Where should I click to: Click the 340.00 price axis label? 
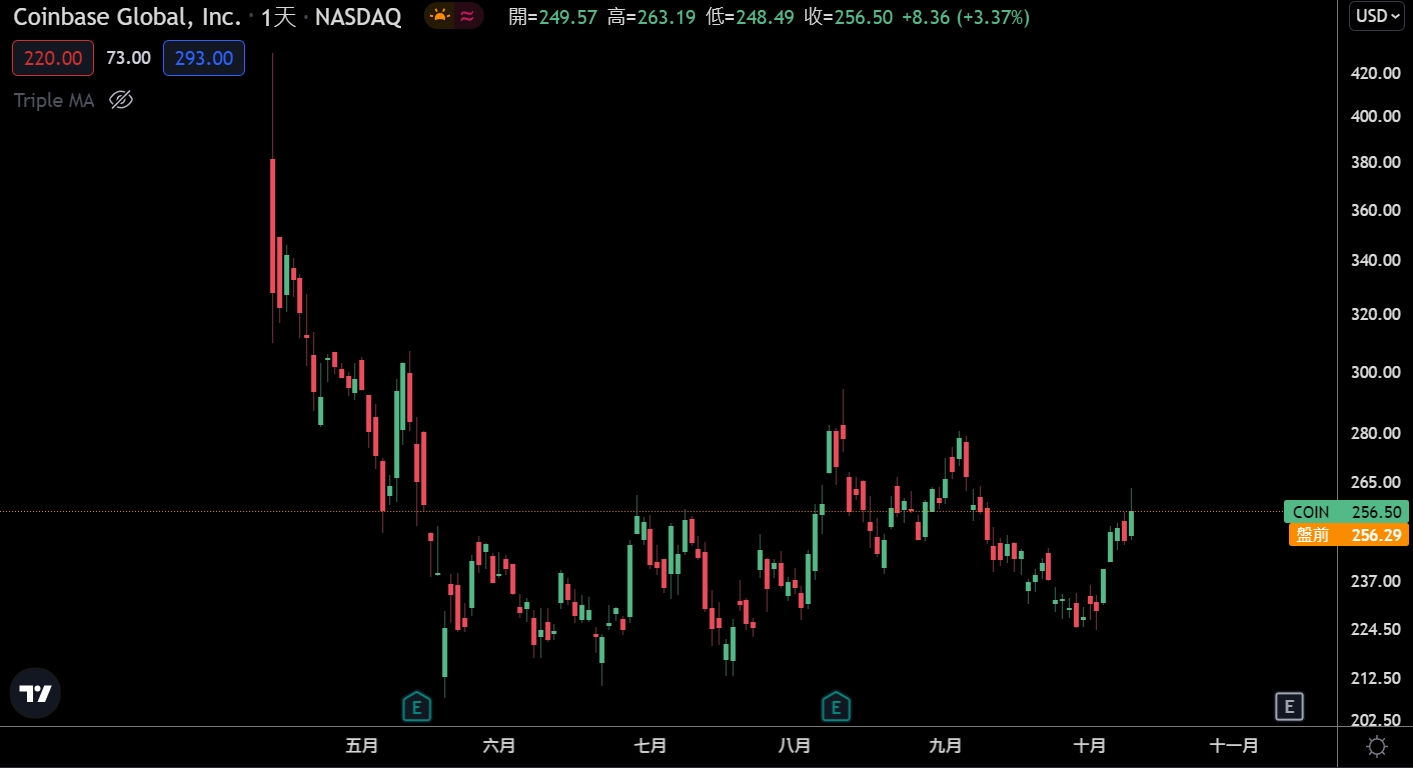[x=1375, y=260]
